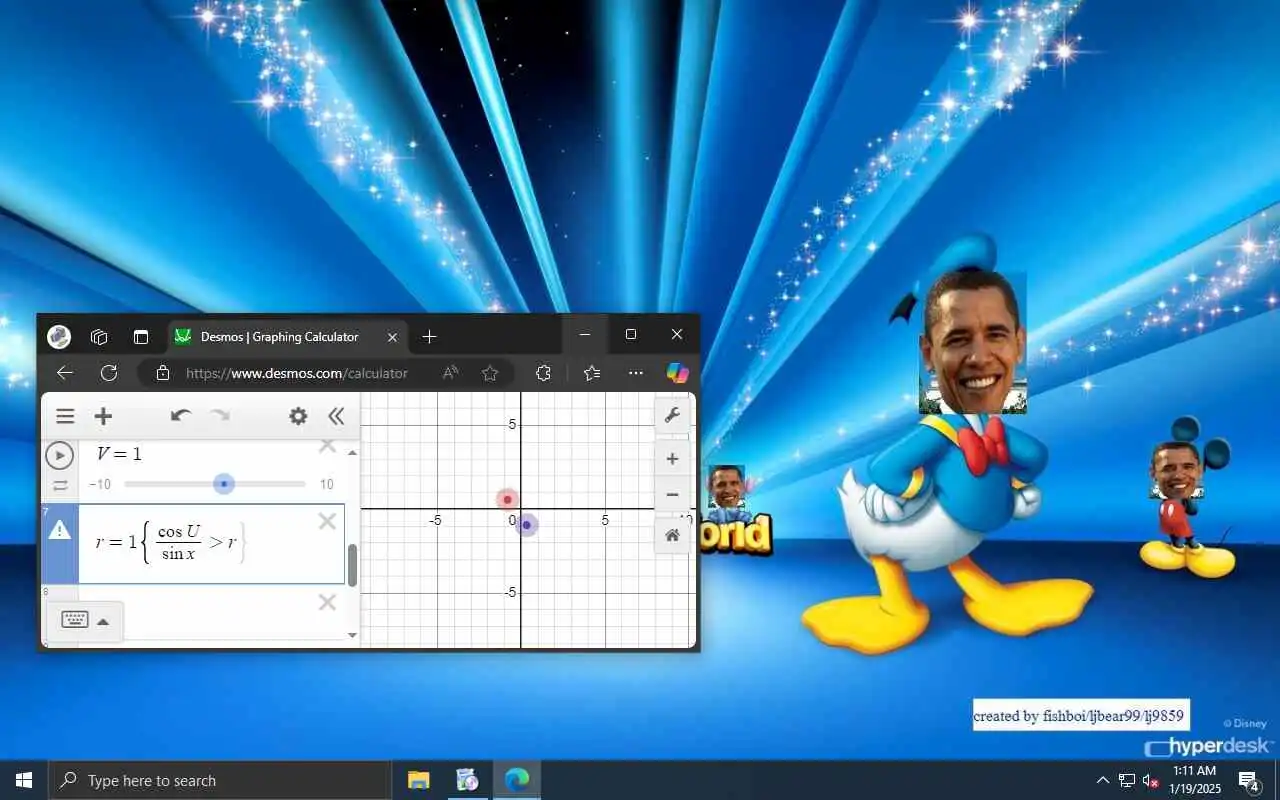The image size is (1280, 800).
Task: Click the V slider upper bound 10
Action: tap(326, 484)
